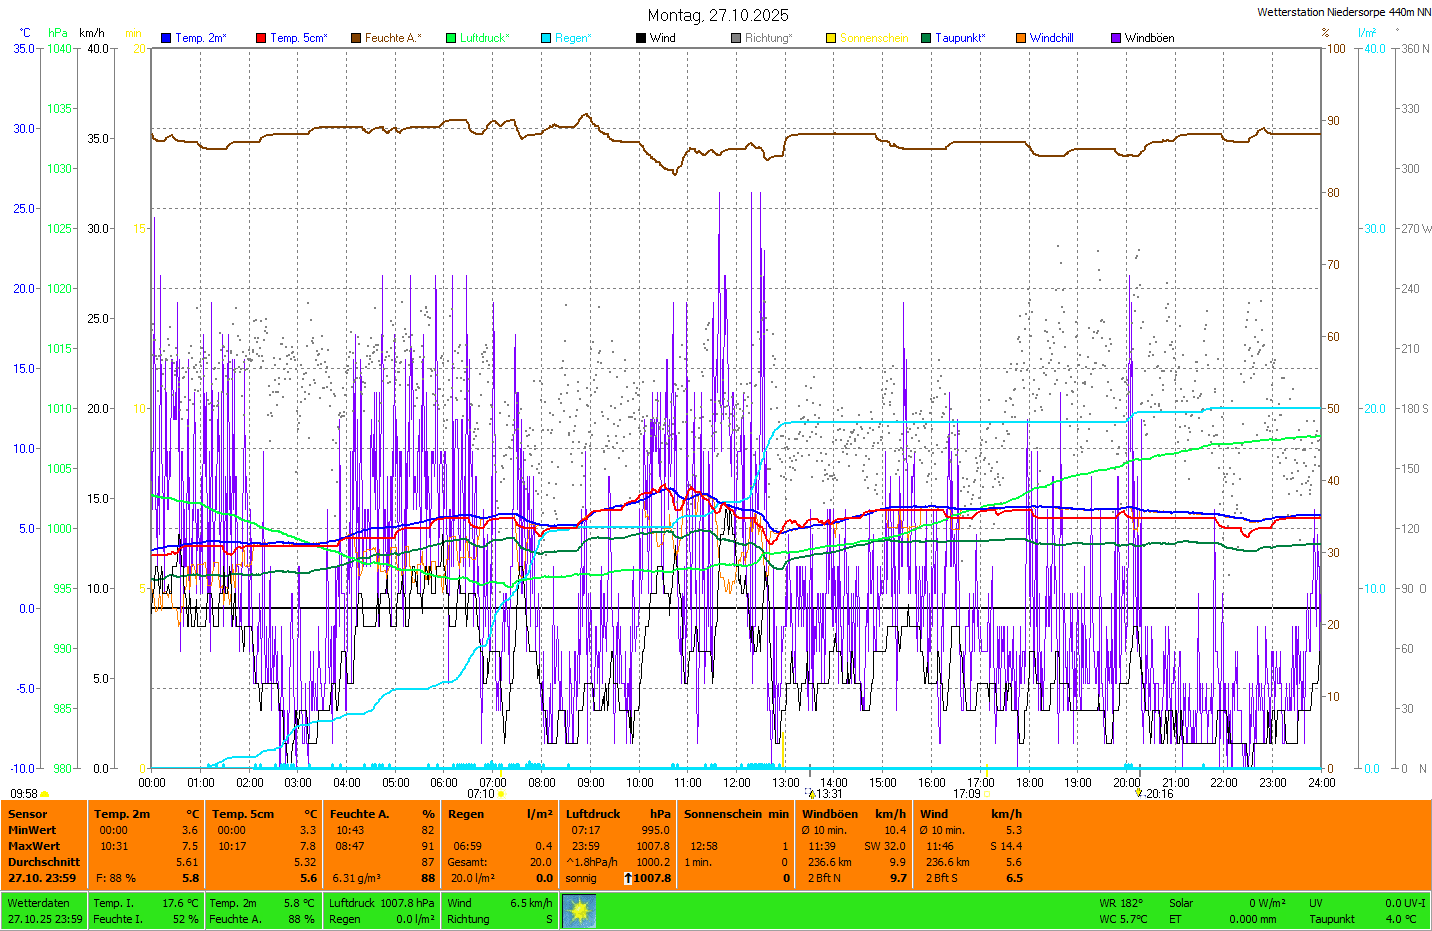Click the moonset marker at 20:16

[1139, 793]
